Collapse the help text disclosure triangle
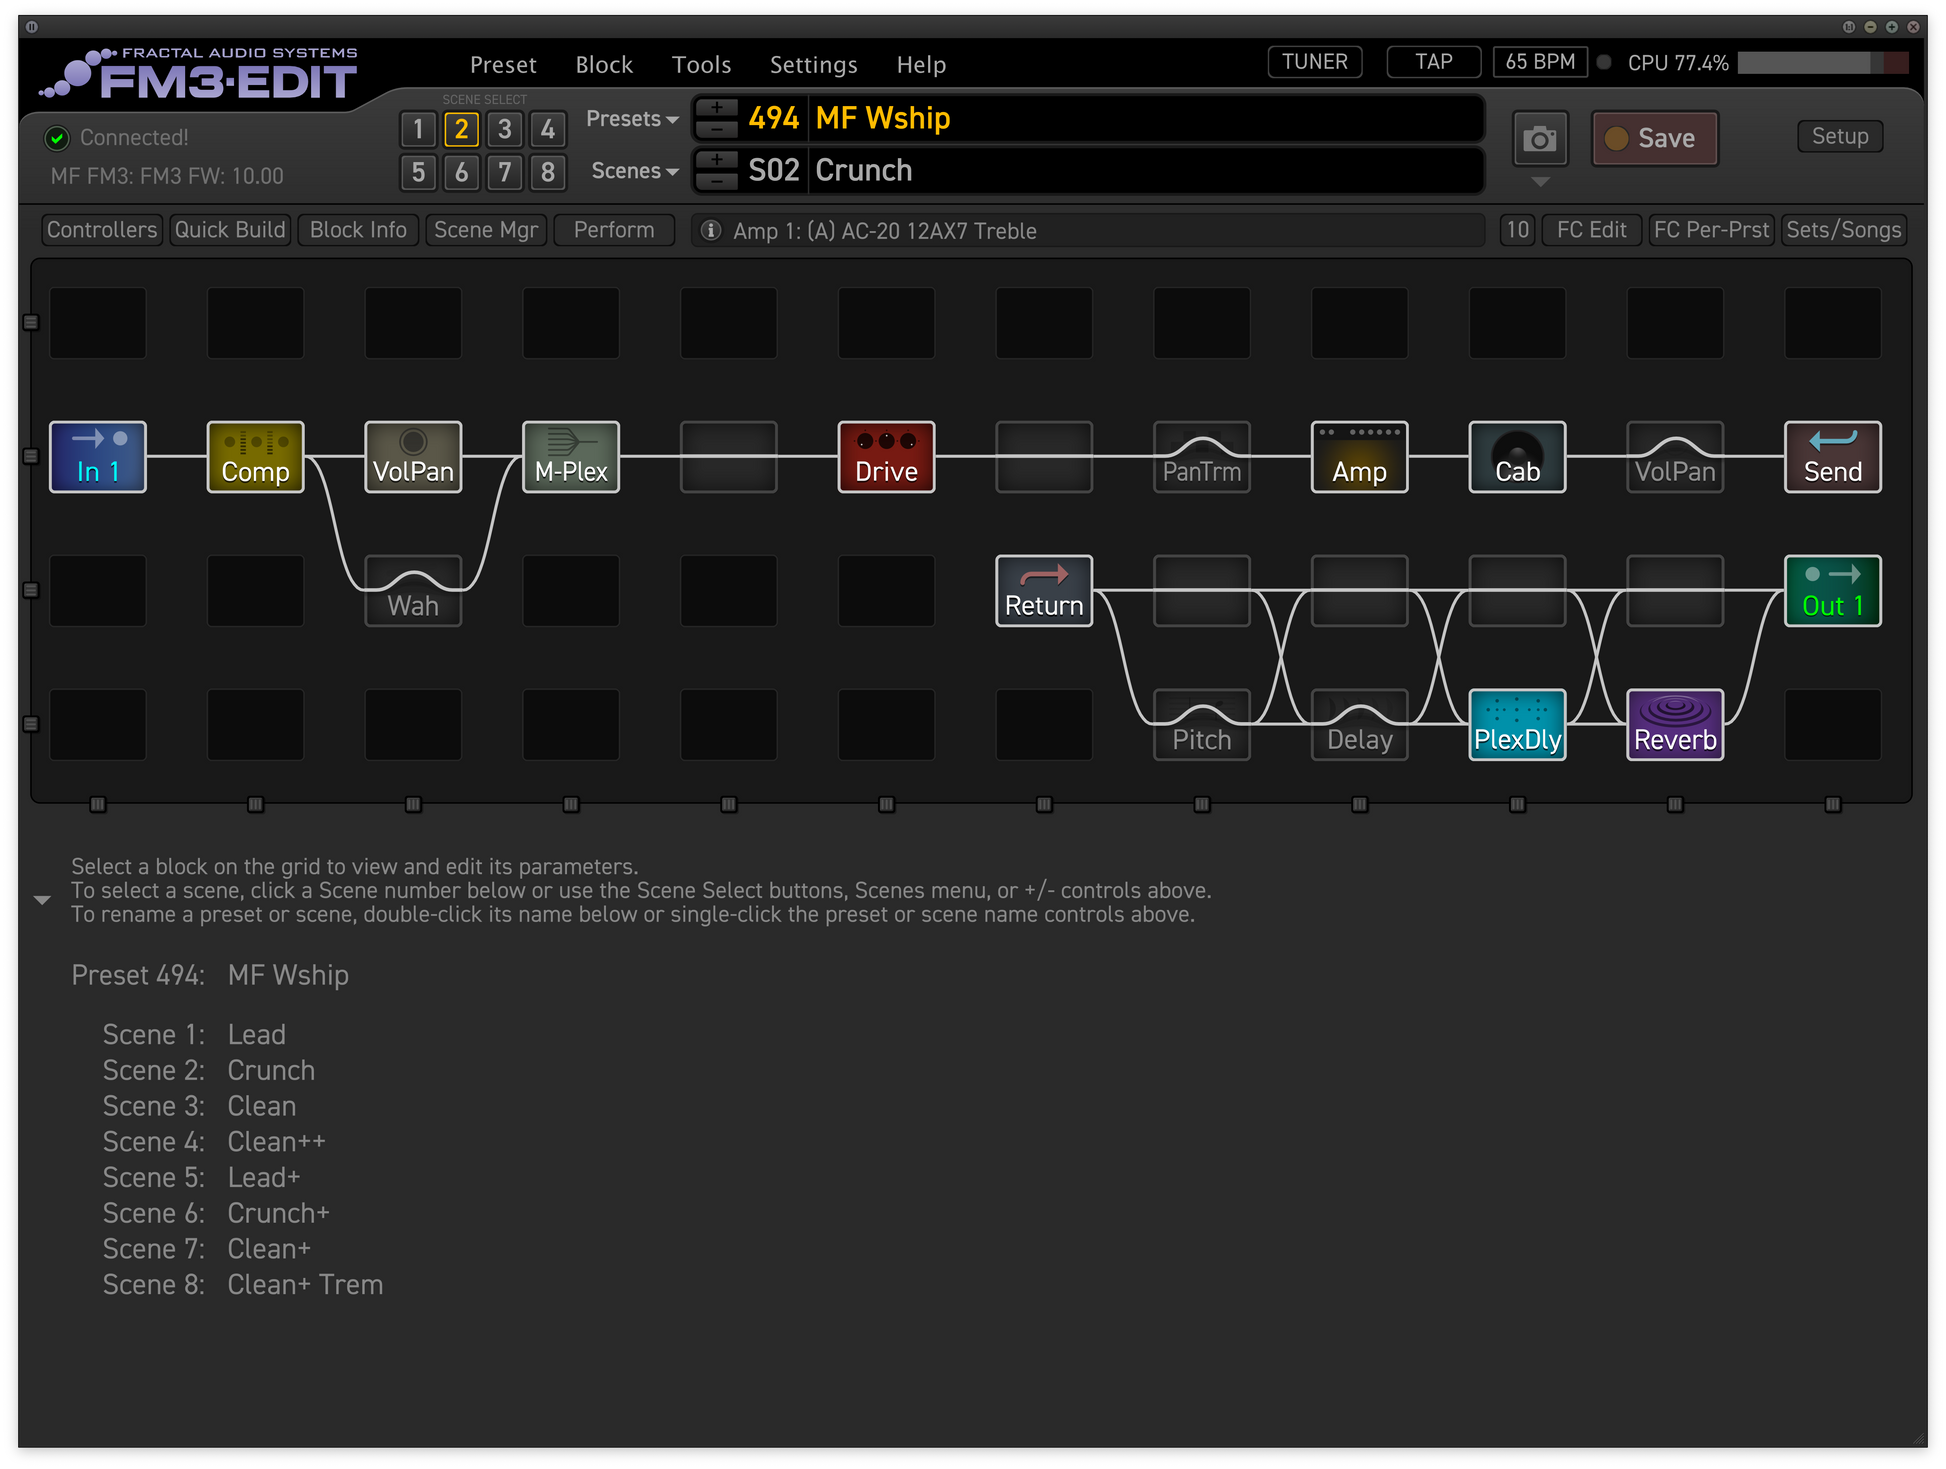This screenshot has height=1469, width=1946. [x=42, y=900]
